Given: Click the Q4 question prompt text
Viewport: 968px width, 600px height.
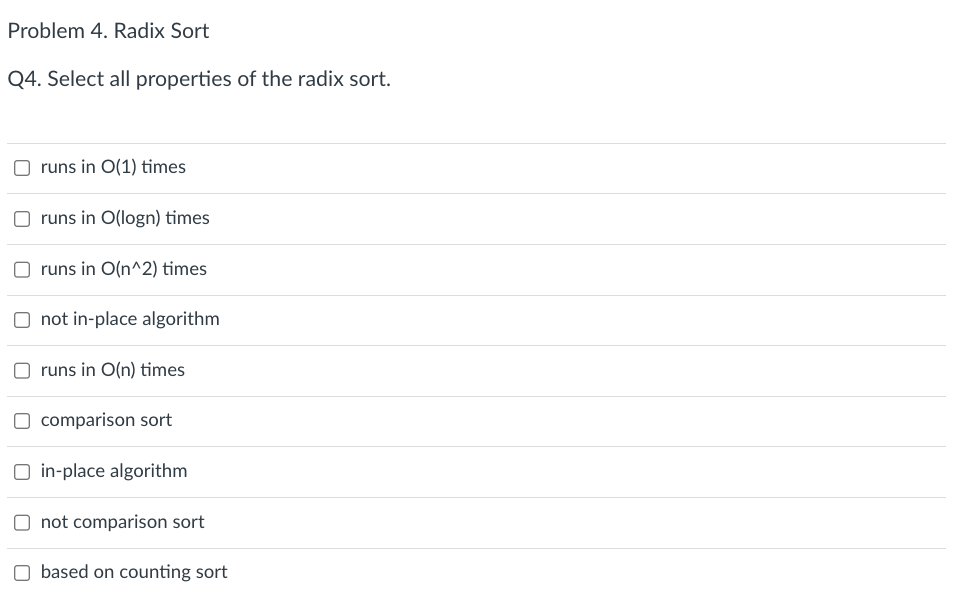Looking at the screenshot, I should click(199, 79).
